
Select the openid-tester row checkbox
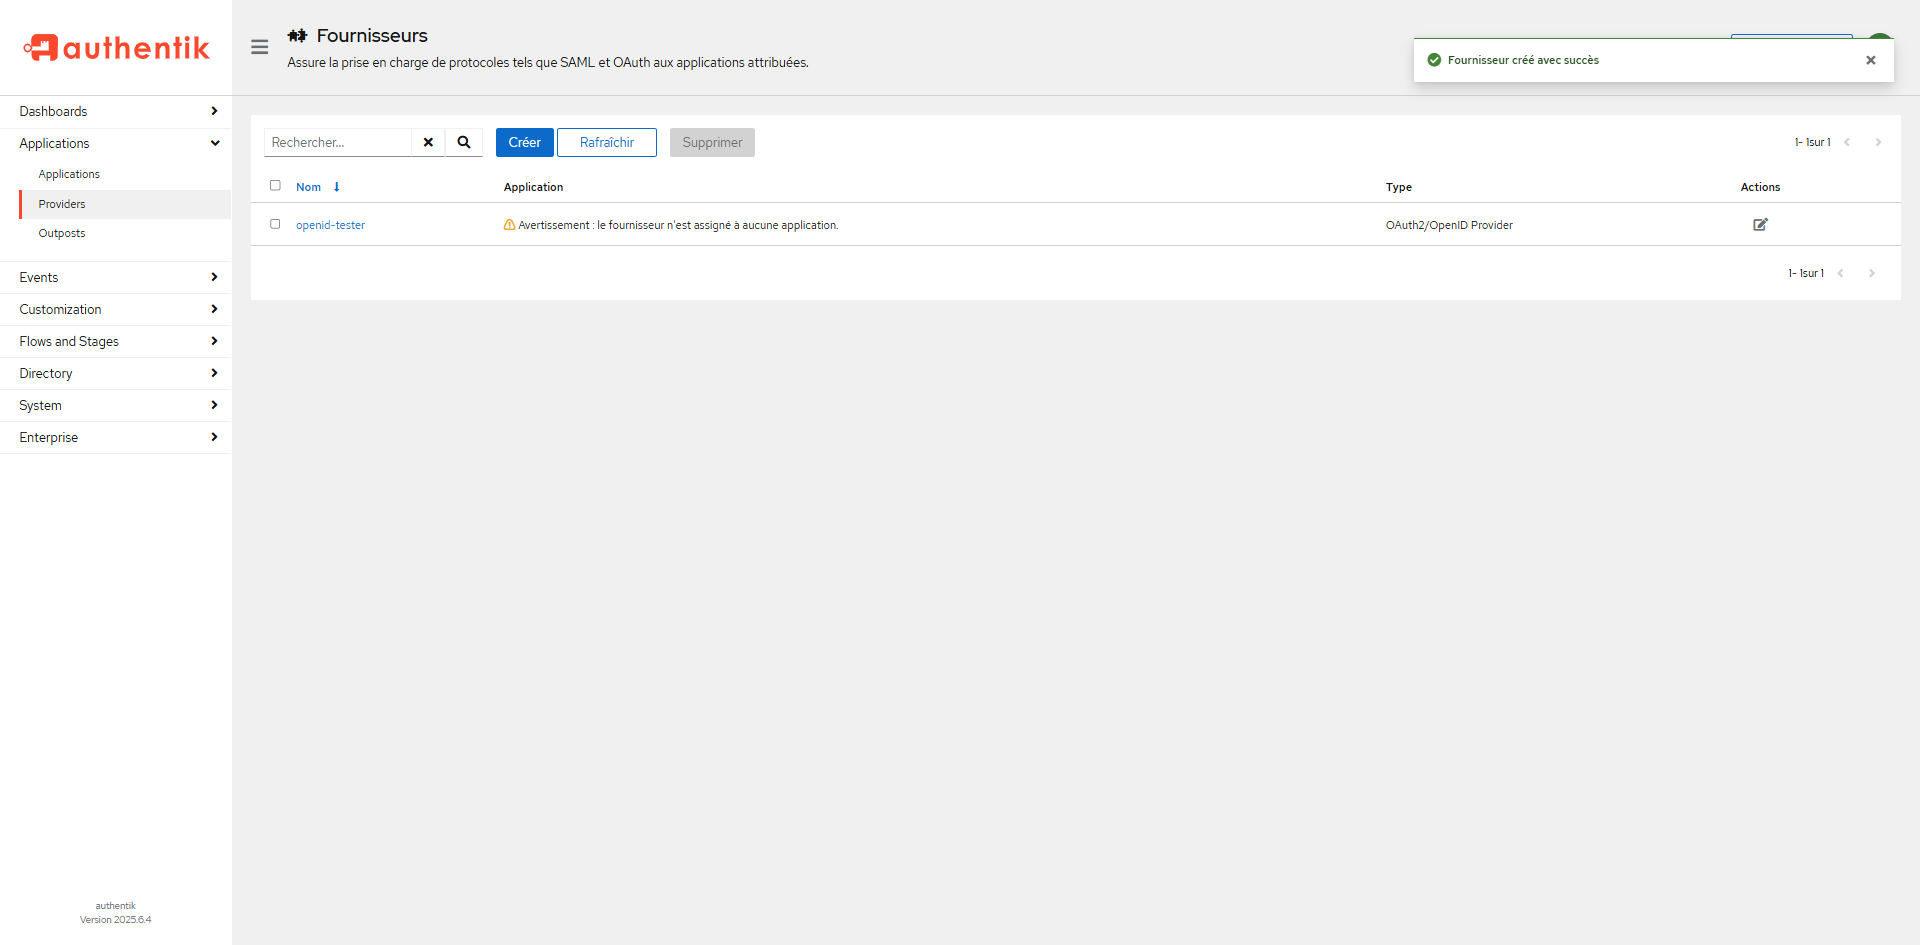point(275,224)
